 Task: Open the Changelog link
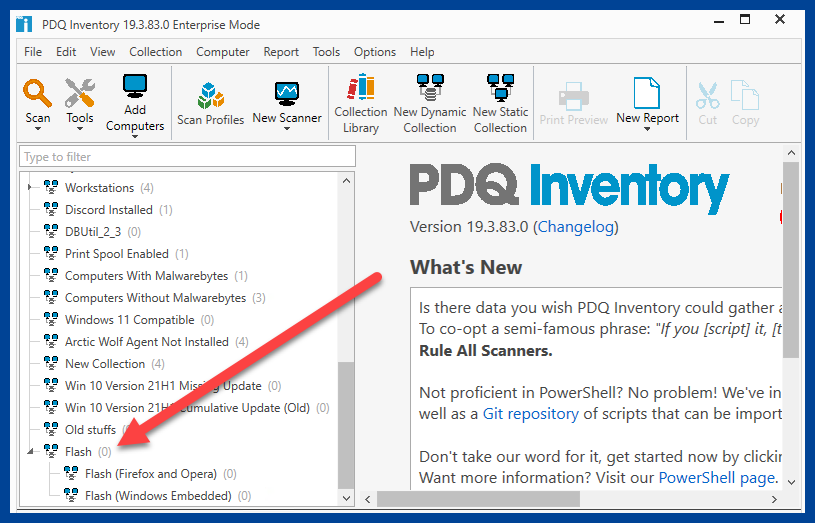[575, 227]
